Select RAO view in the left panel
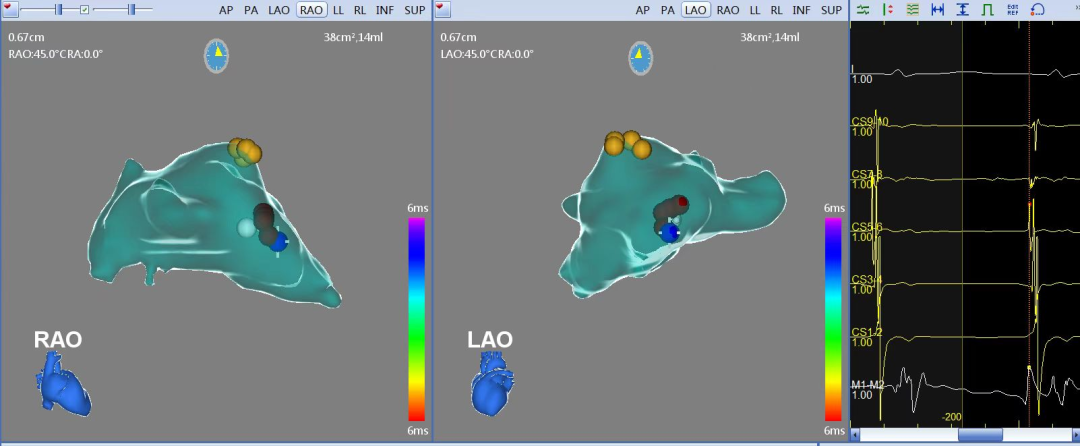Viewport: 1080px width, 446px height. (x=311, y=10)
